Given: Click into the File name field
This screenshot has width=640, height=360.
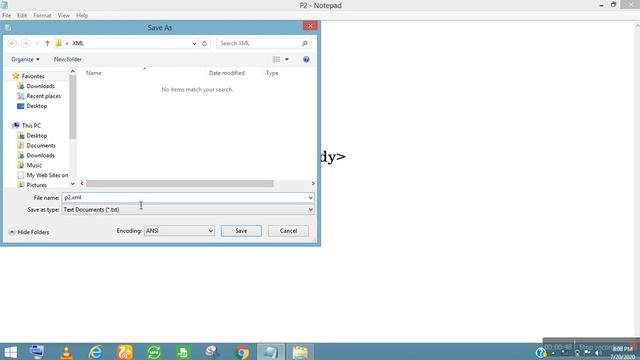Looking at the screenshot, I should pos(184,198).
